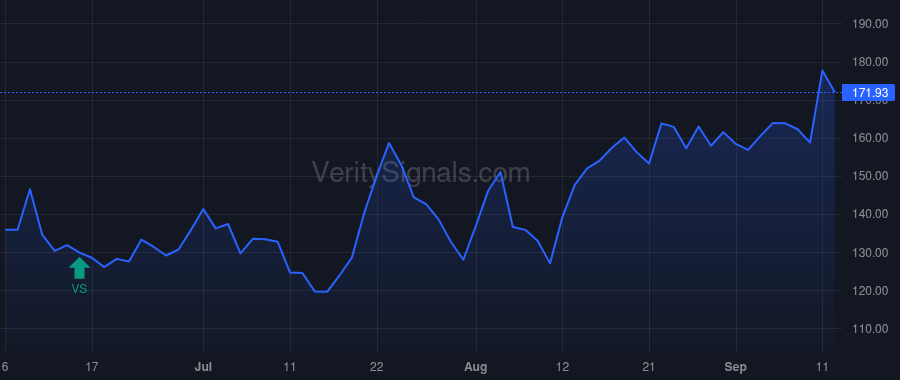Click the Jul date label on time axis
Image resolution: width=900 pixels, height=380 pixels.
[x=203, y=367]
